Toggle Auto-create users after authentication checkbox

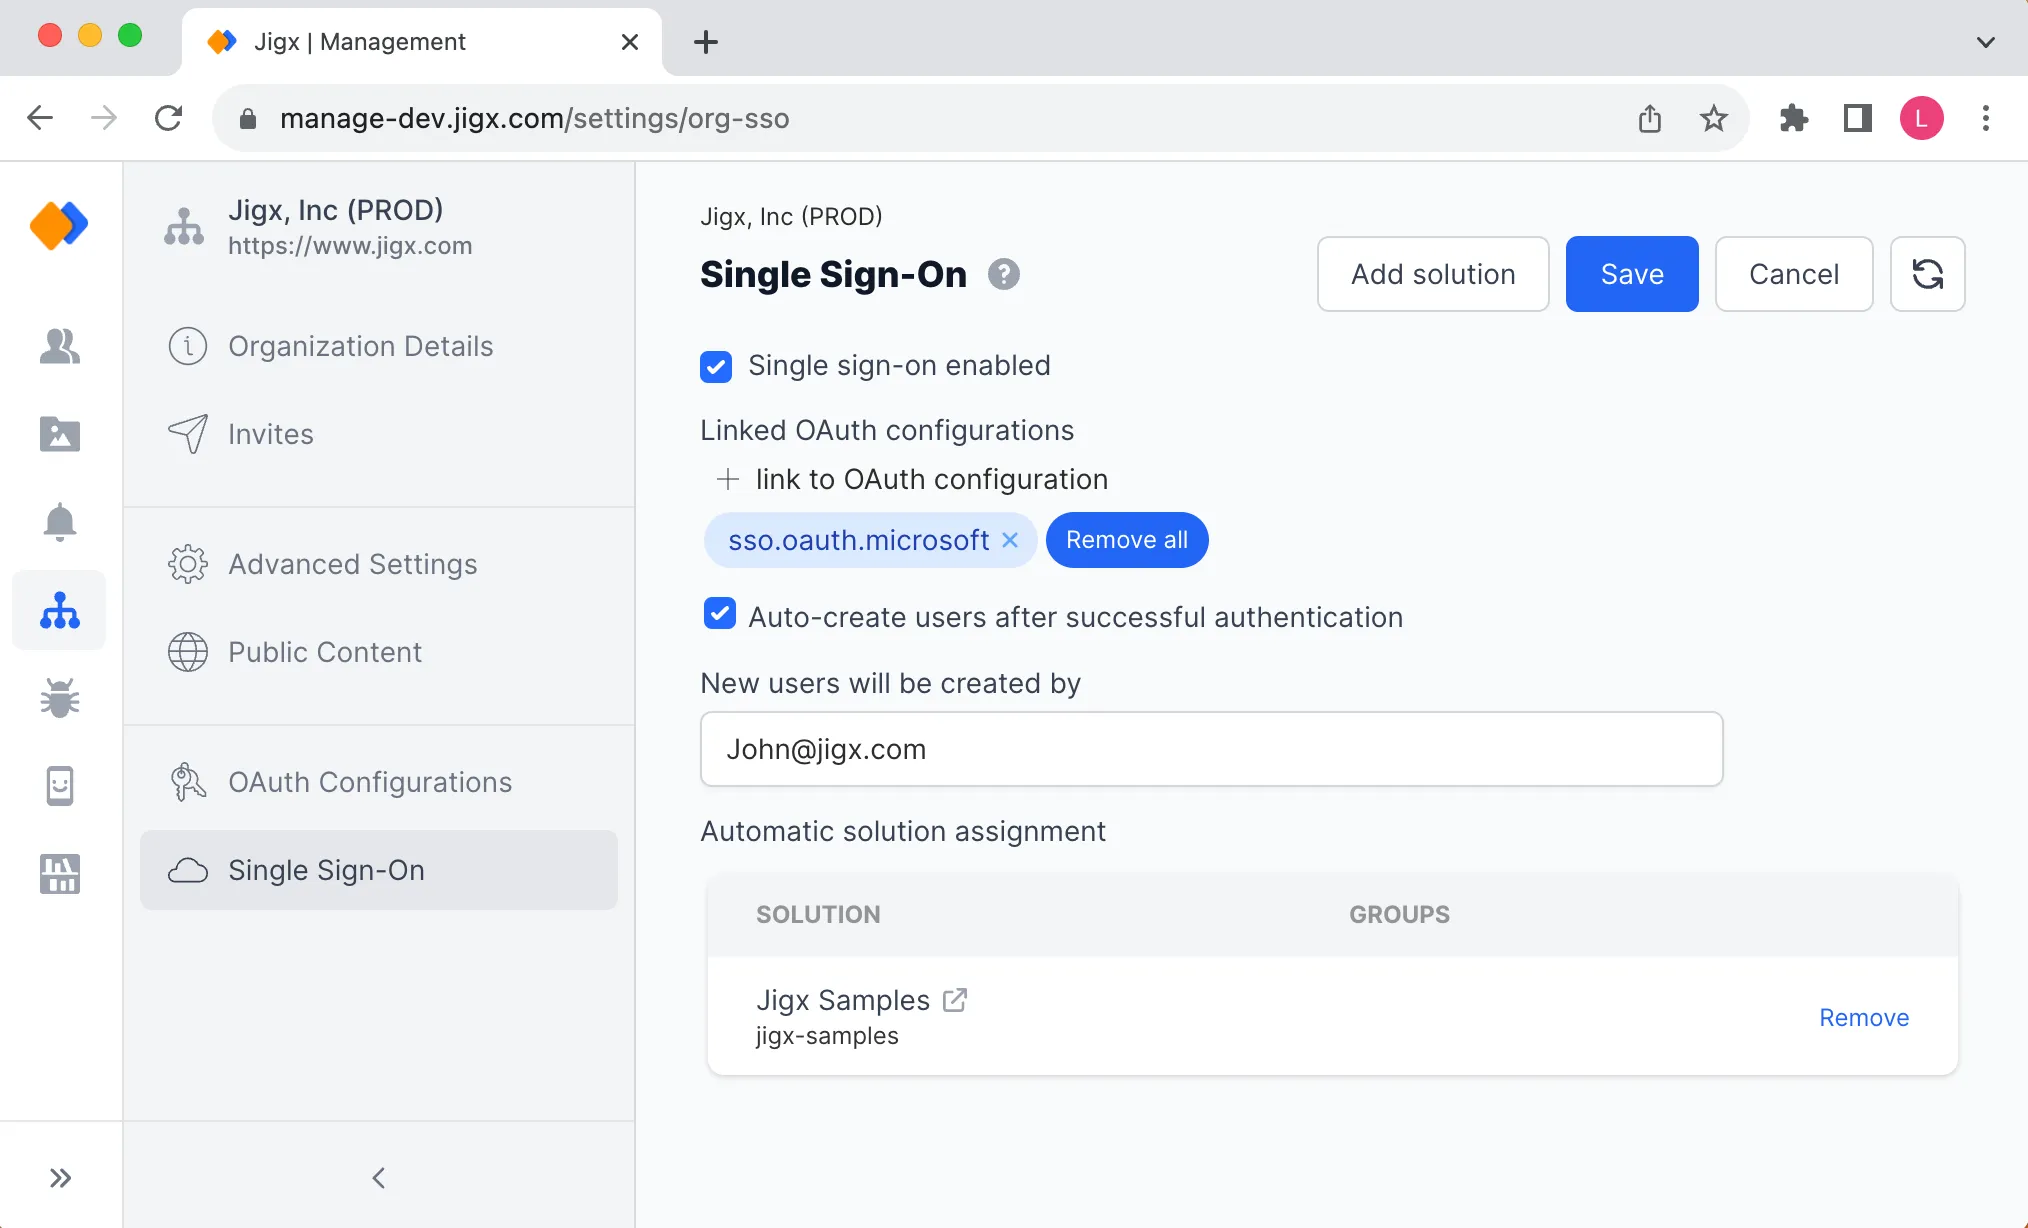coord(720,614)
